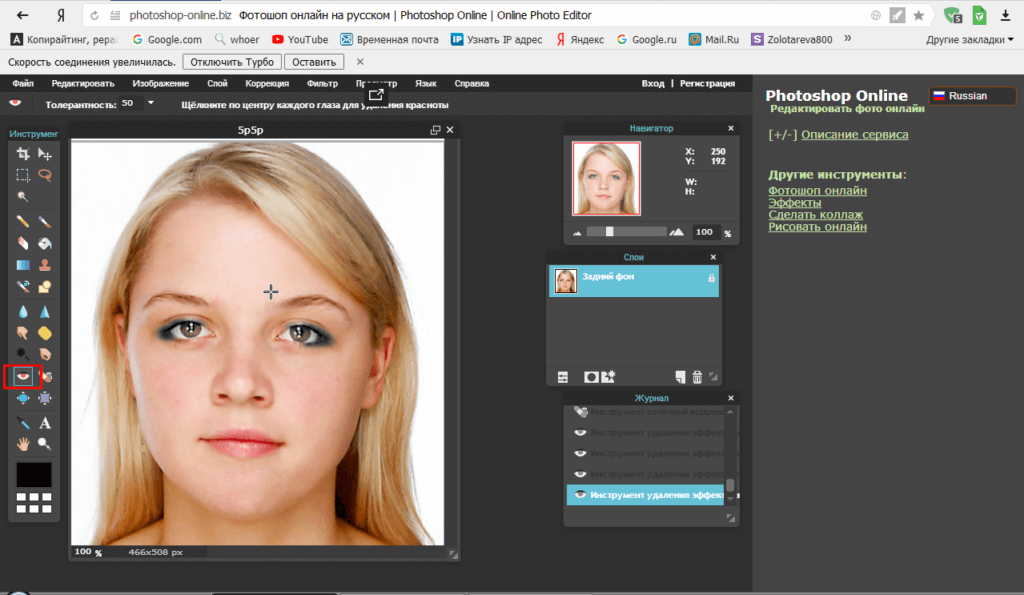Add a layer mask in Layers panel
Viewport: 1024px width, 595px height.
[591, 377]
